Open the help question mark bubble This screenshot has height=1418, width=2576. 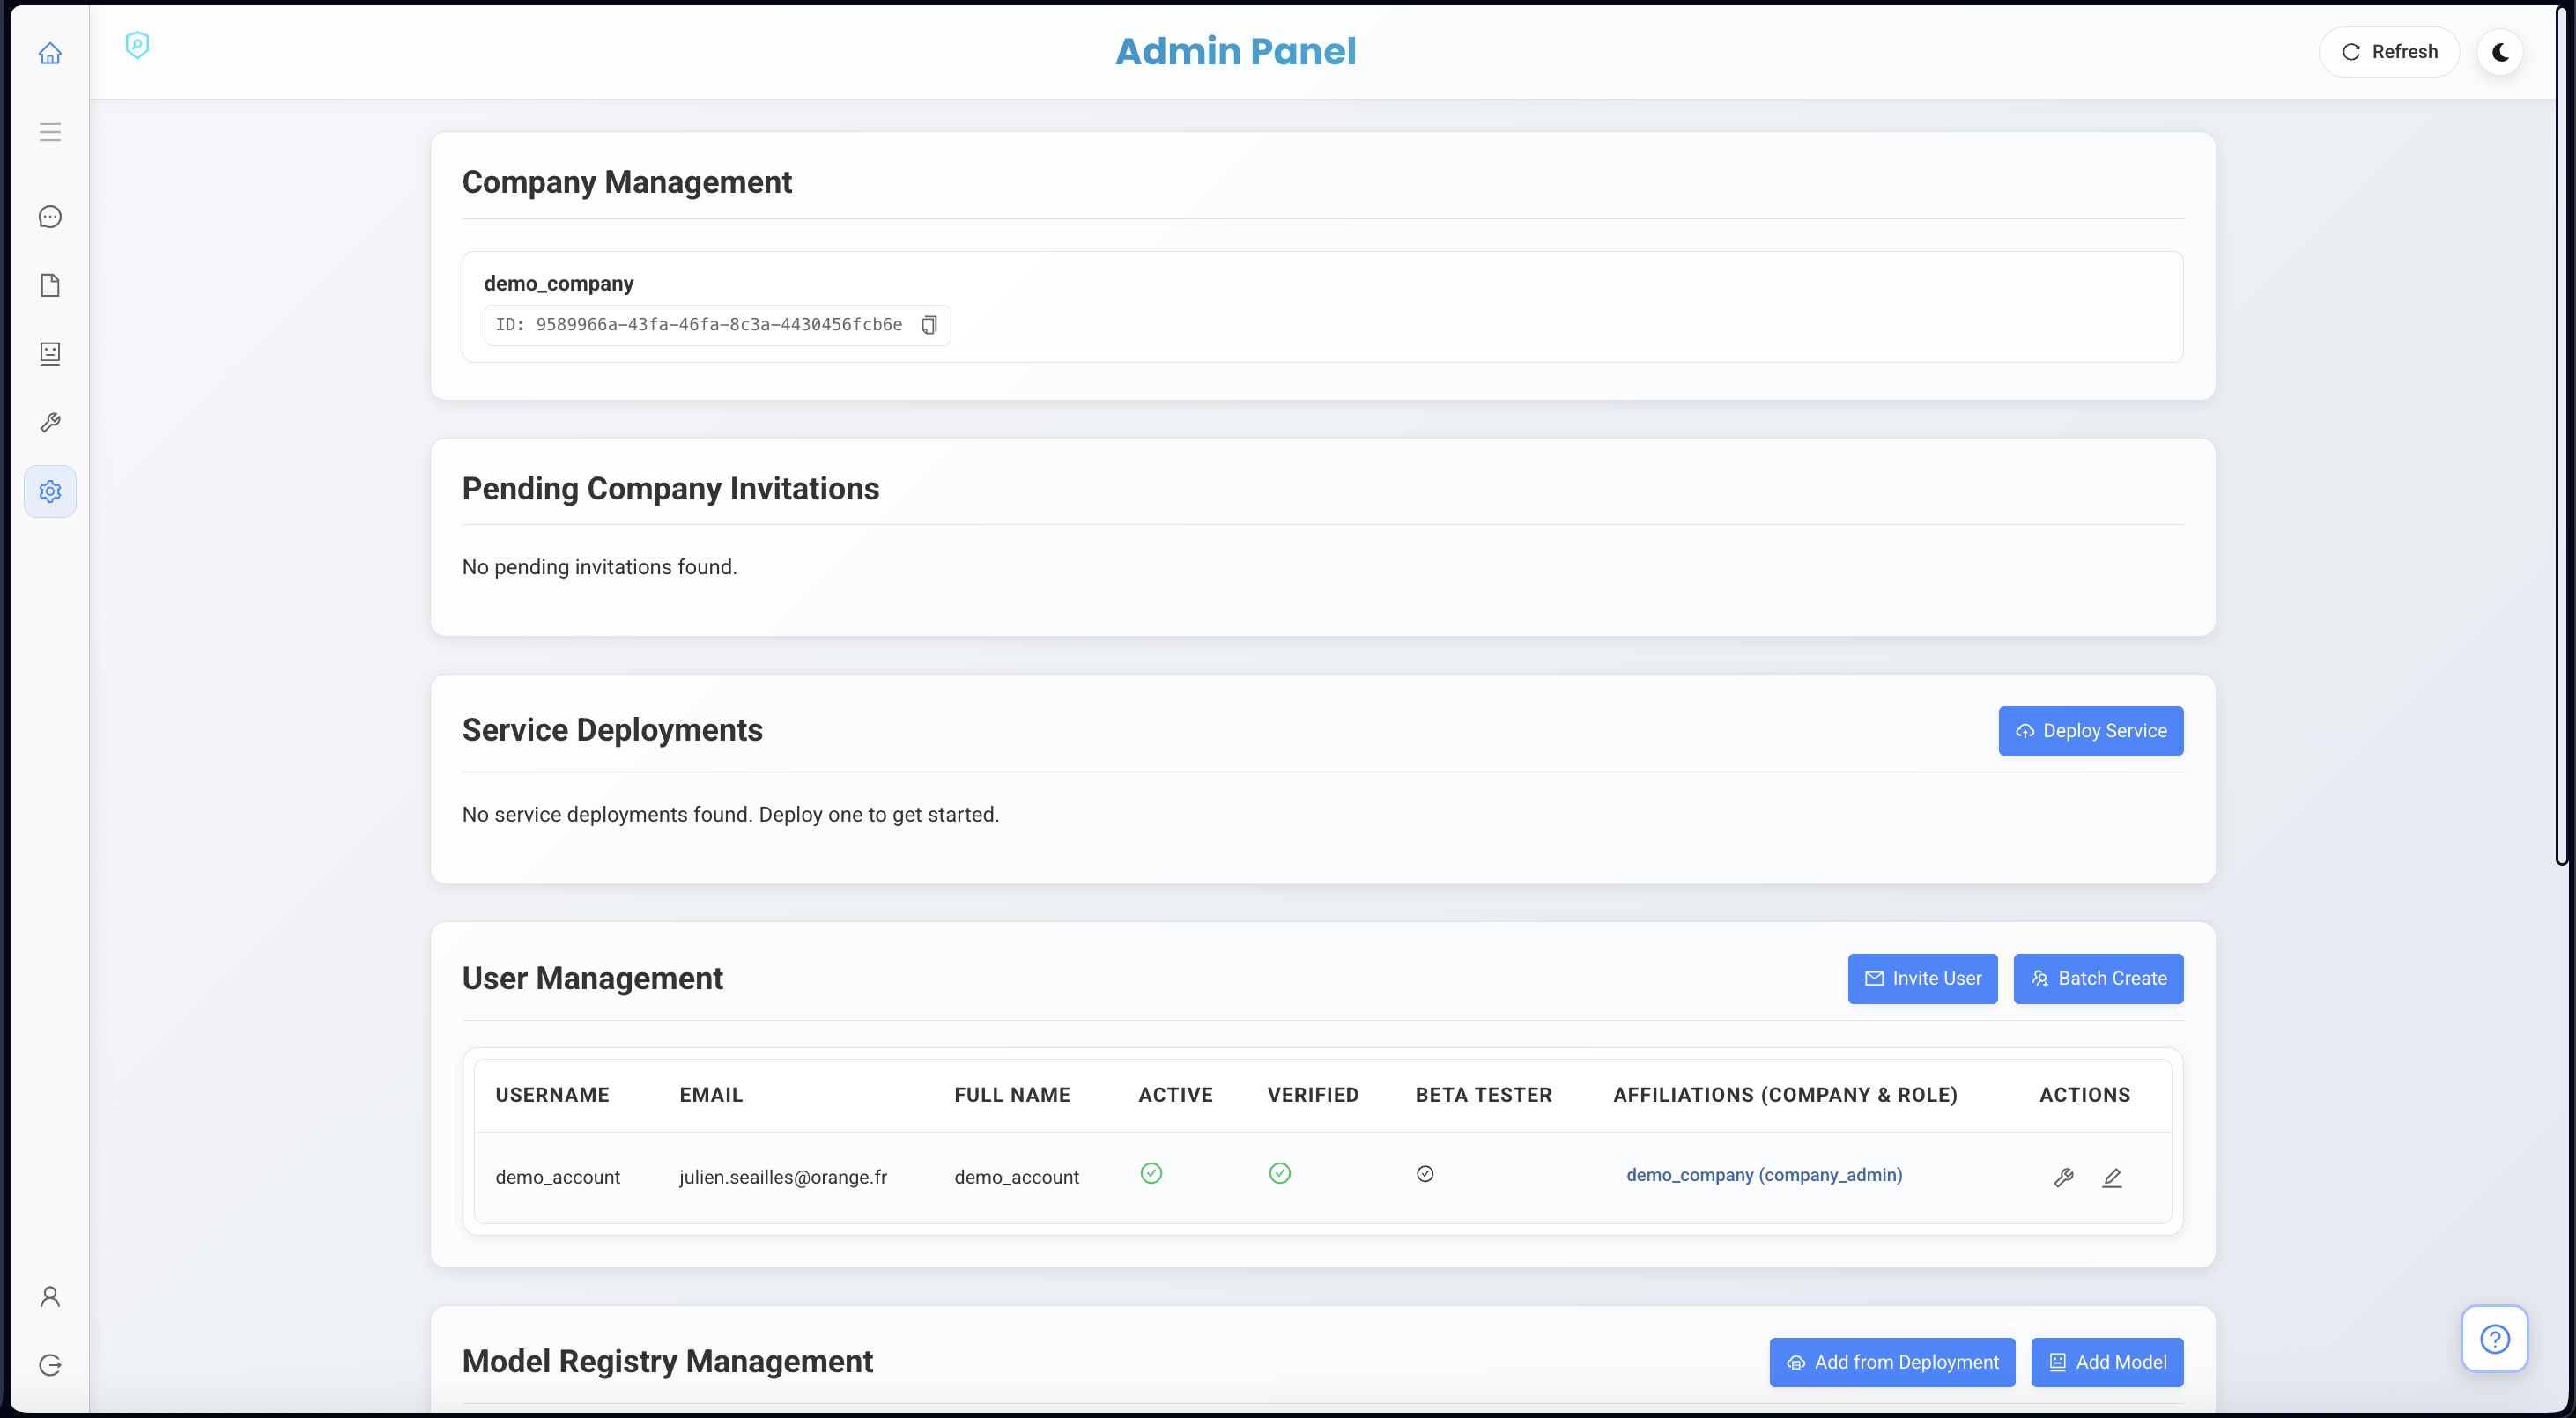[x=2494, y=1339]
